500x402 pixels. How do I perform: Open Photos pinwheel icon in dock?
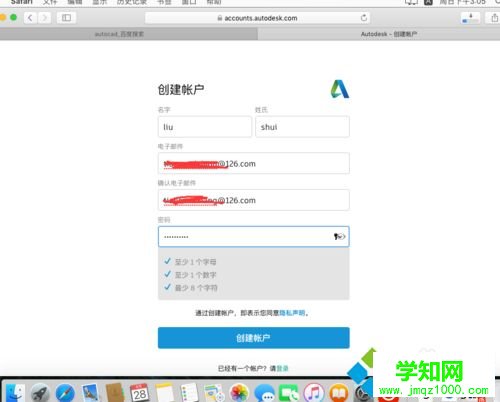(x=239, y=393)
